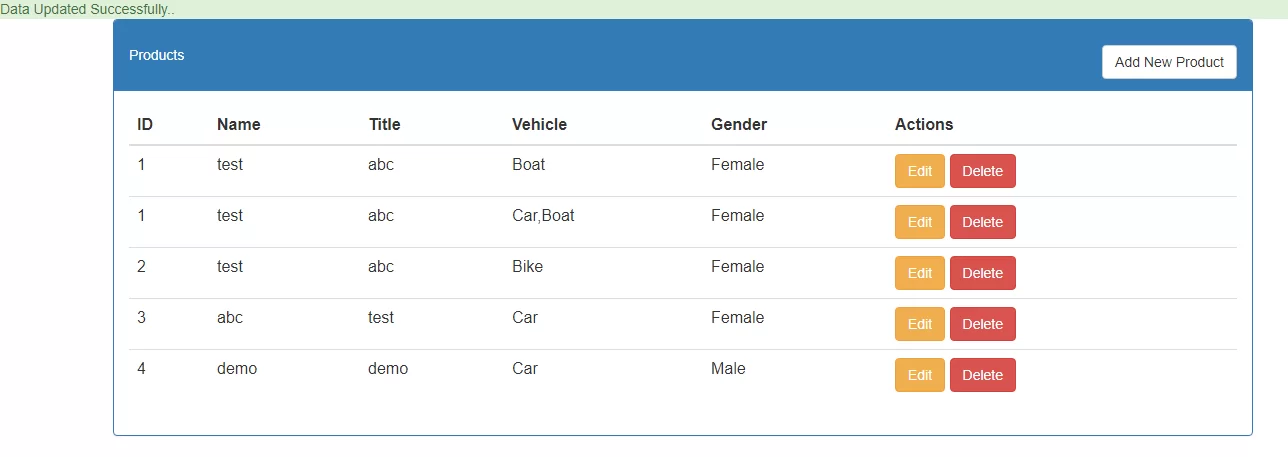Select the Male gender cell
The height and width of the screenshot is (457, 1288).
click(x=728, y=368)
